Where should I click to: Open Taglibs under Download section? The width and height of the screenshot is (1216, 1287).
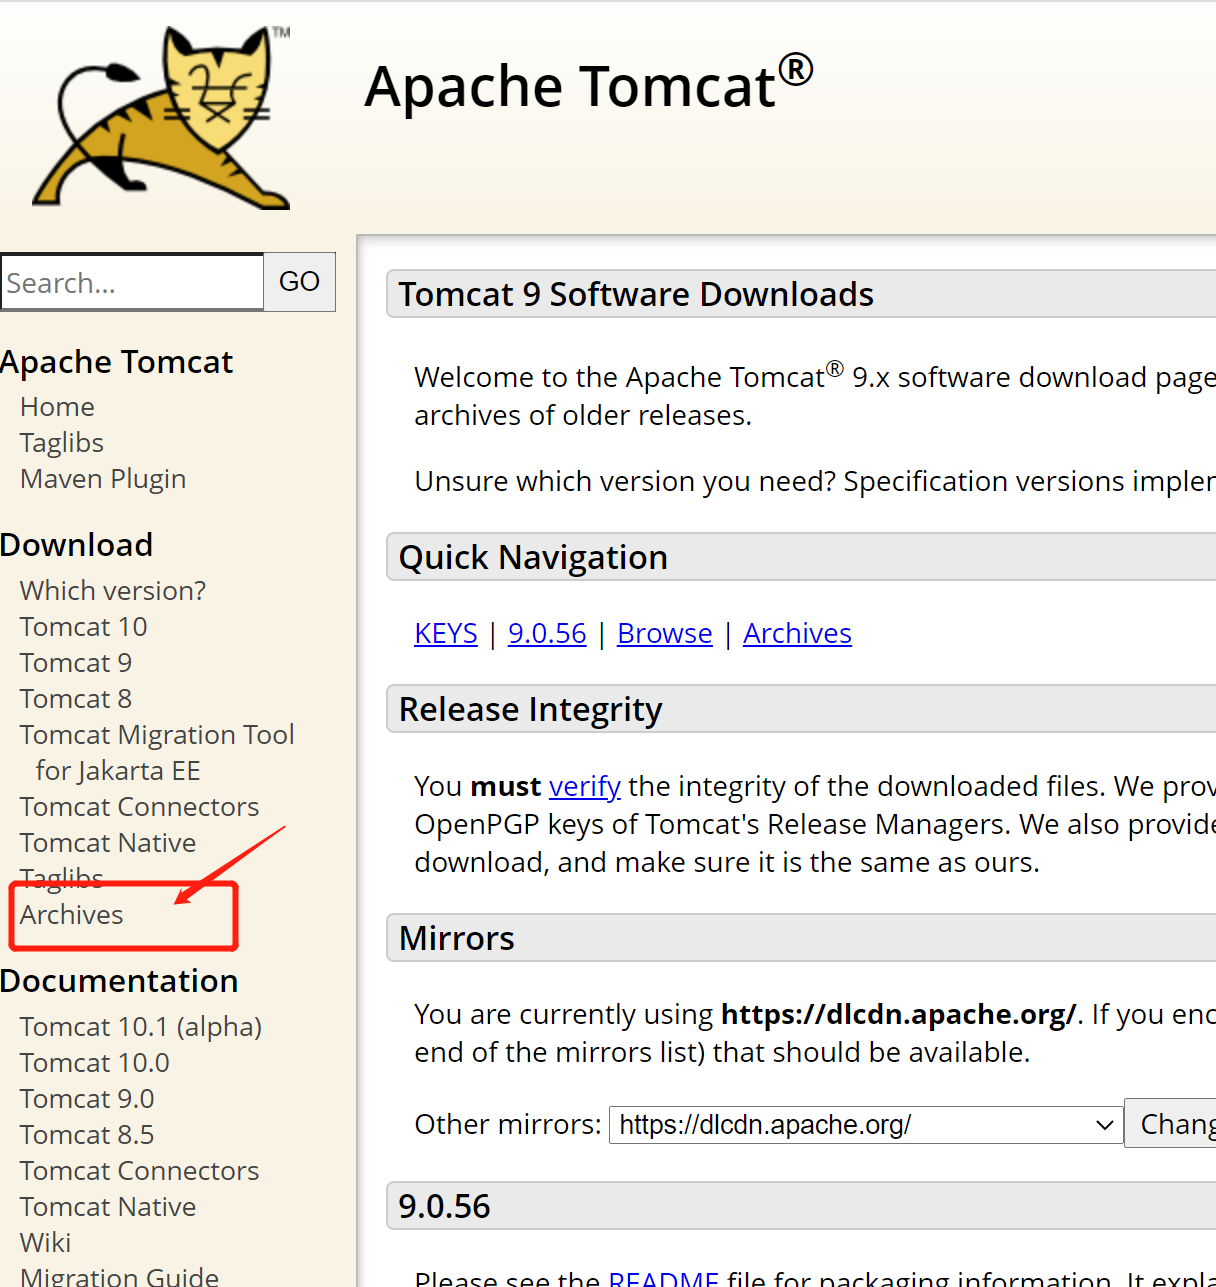[62, 879]
